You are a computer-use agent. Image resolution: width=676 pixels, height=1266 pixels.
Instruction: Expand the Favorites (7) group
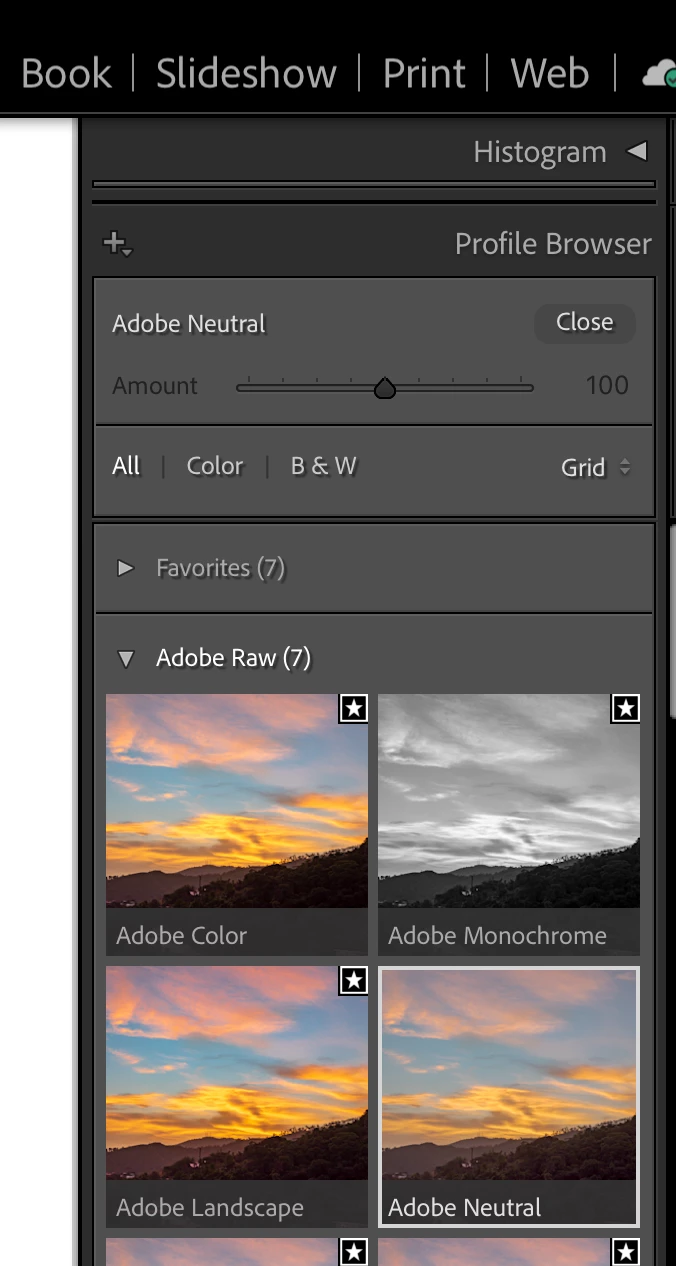coord(125,568)
